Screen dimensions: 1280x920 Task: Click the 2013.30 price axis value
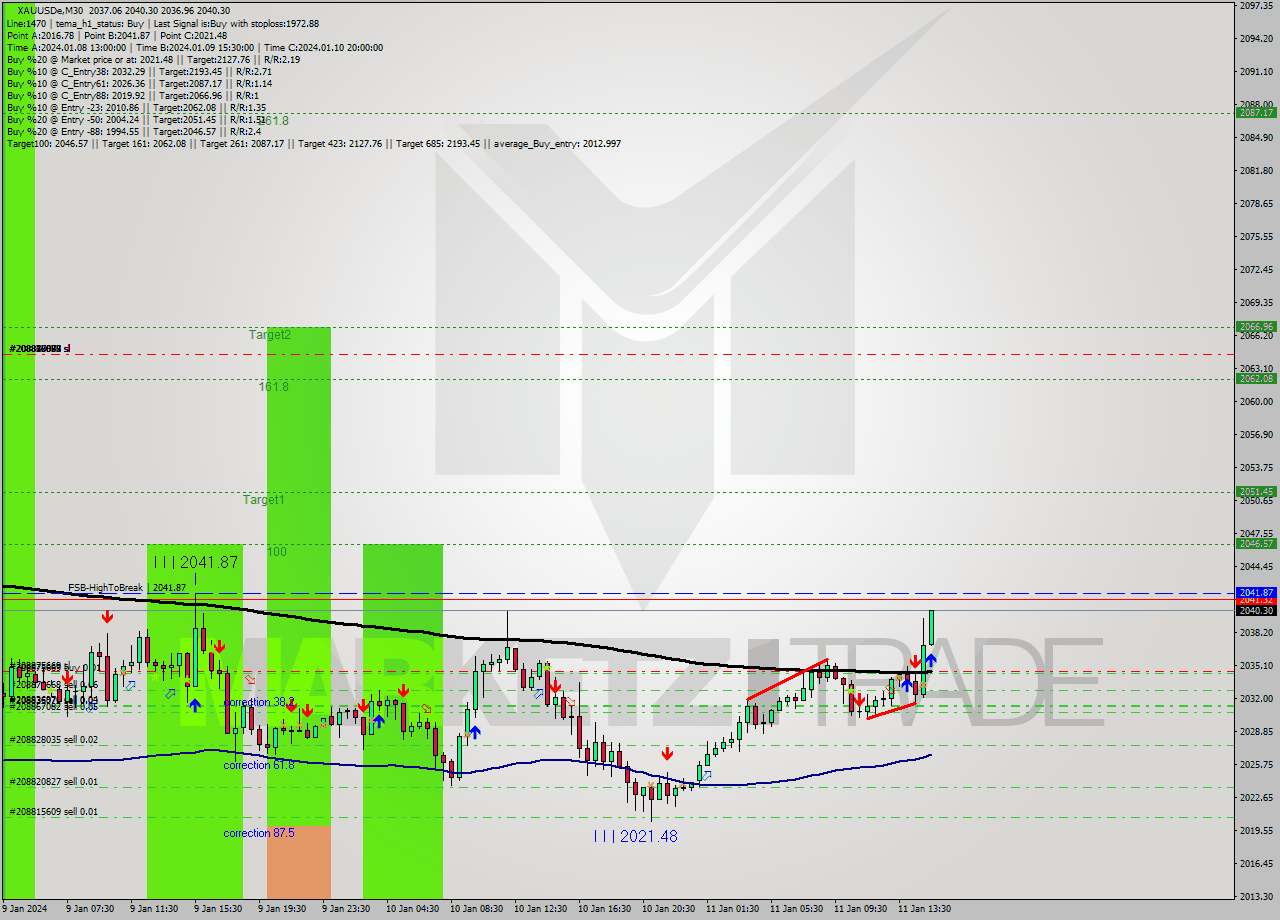click(1256, 896)
